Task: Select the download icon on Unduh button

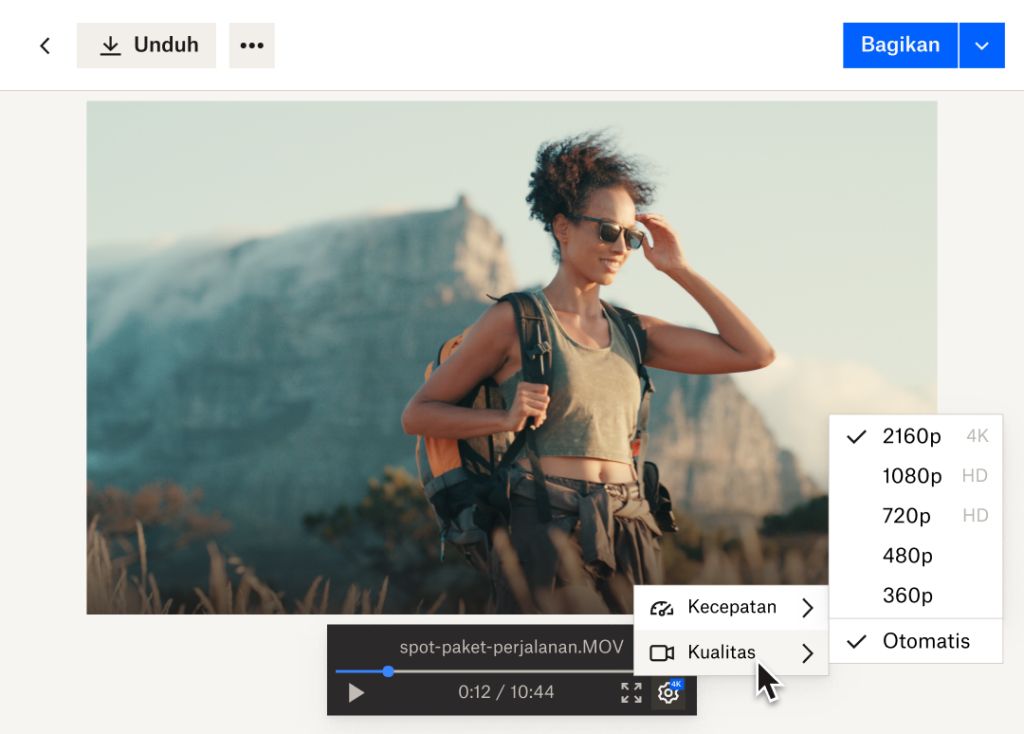Action: coord(110,45)
